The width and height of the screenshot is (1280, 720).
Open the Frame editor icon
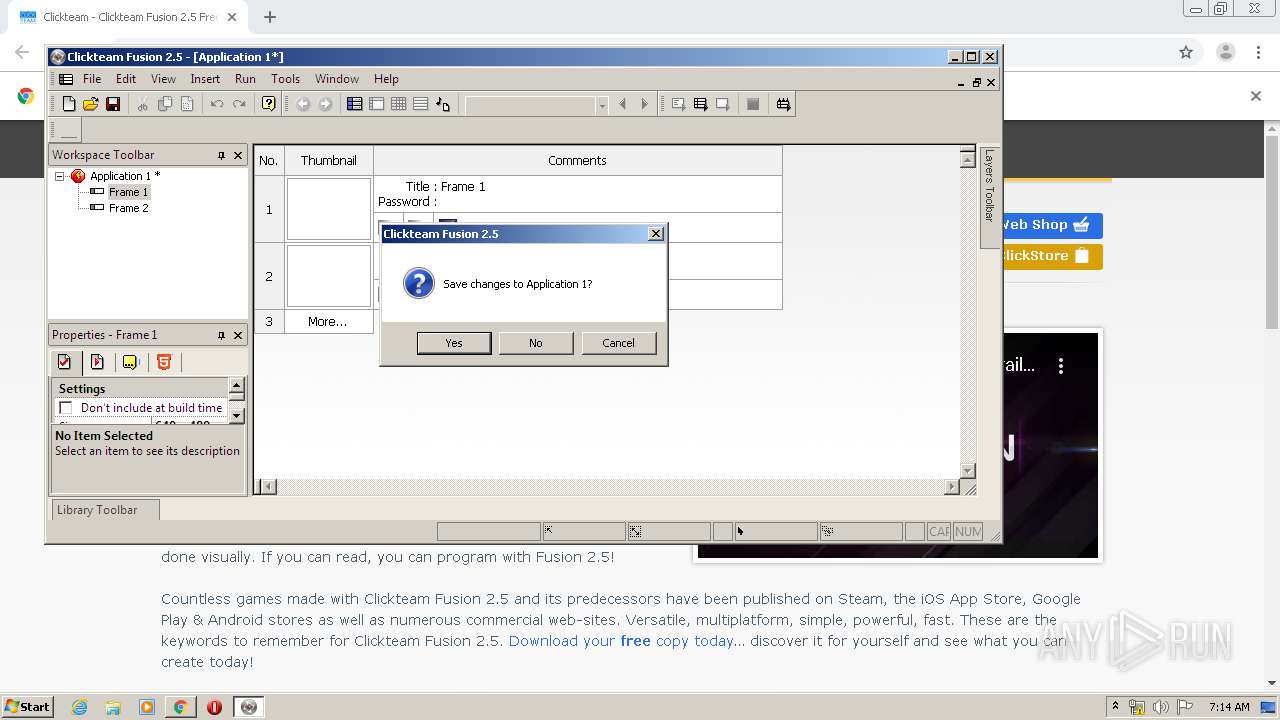point(376,104)
